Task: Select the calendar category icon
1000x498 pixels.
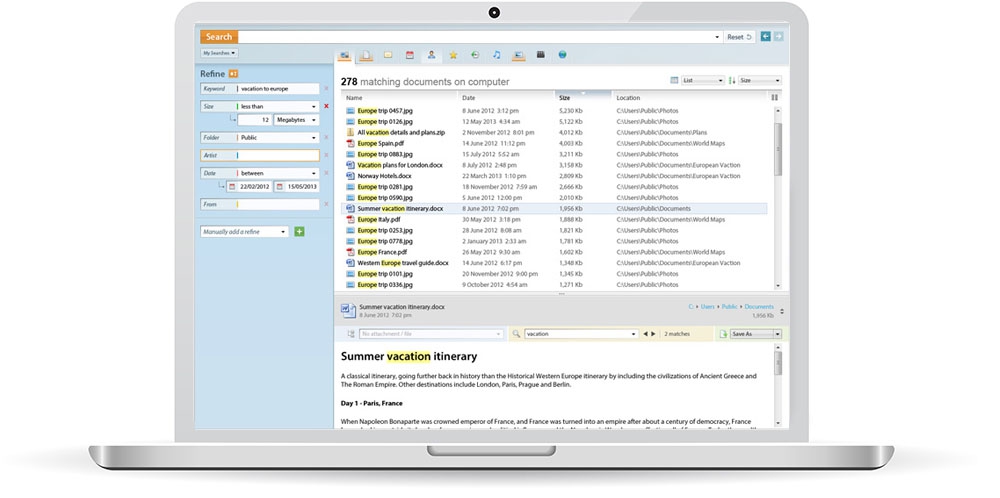Action: tap(409, 55)
